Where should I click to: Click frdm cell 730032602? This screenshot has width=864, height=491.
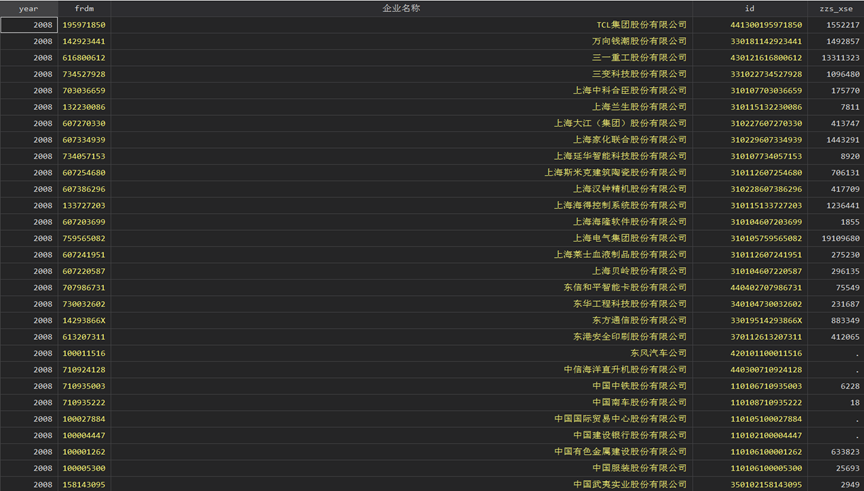click(84, 304)
